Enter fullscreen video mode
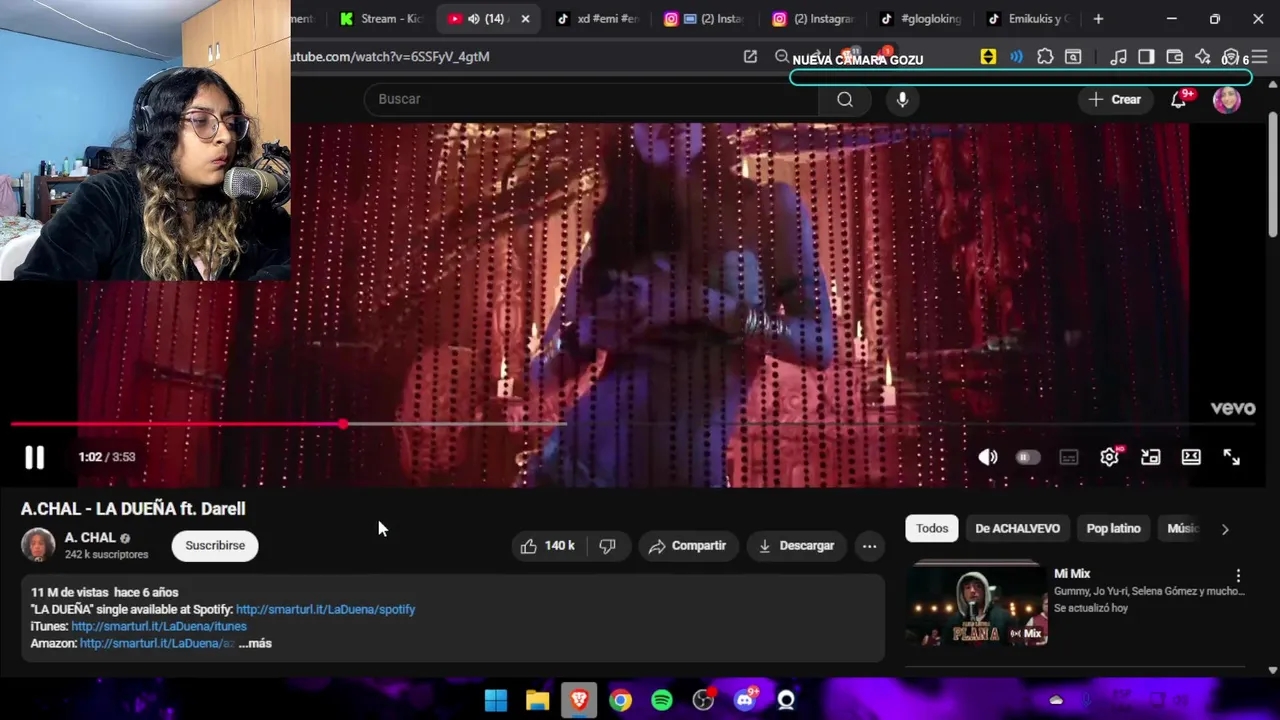 pyautogui.click(x=1232, y=457)
